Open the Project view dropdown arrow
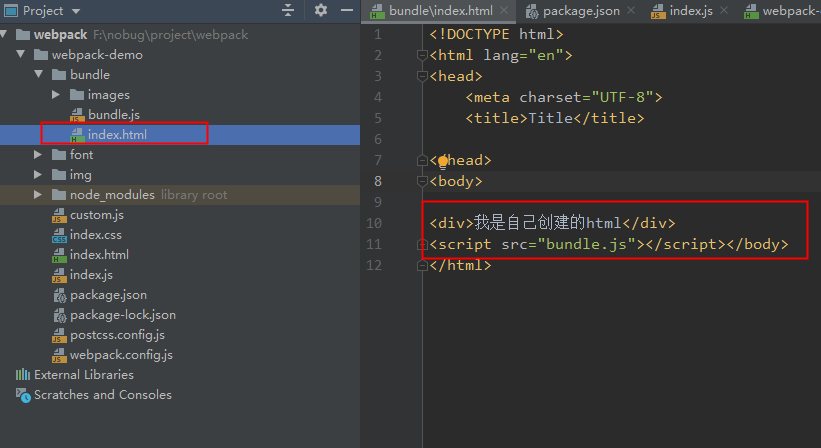The image size is (821, 448). pos(76,11)
